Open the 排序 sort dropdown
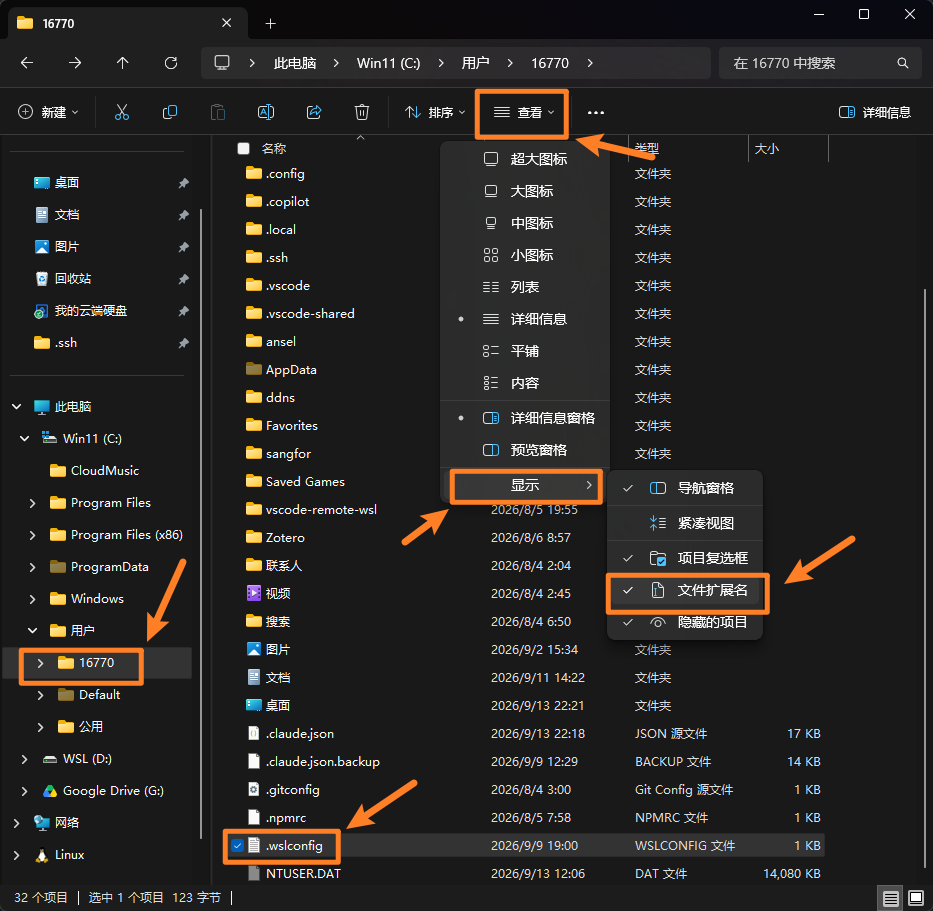The image size is (933, 911). click(x=434, y=112)
